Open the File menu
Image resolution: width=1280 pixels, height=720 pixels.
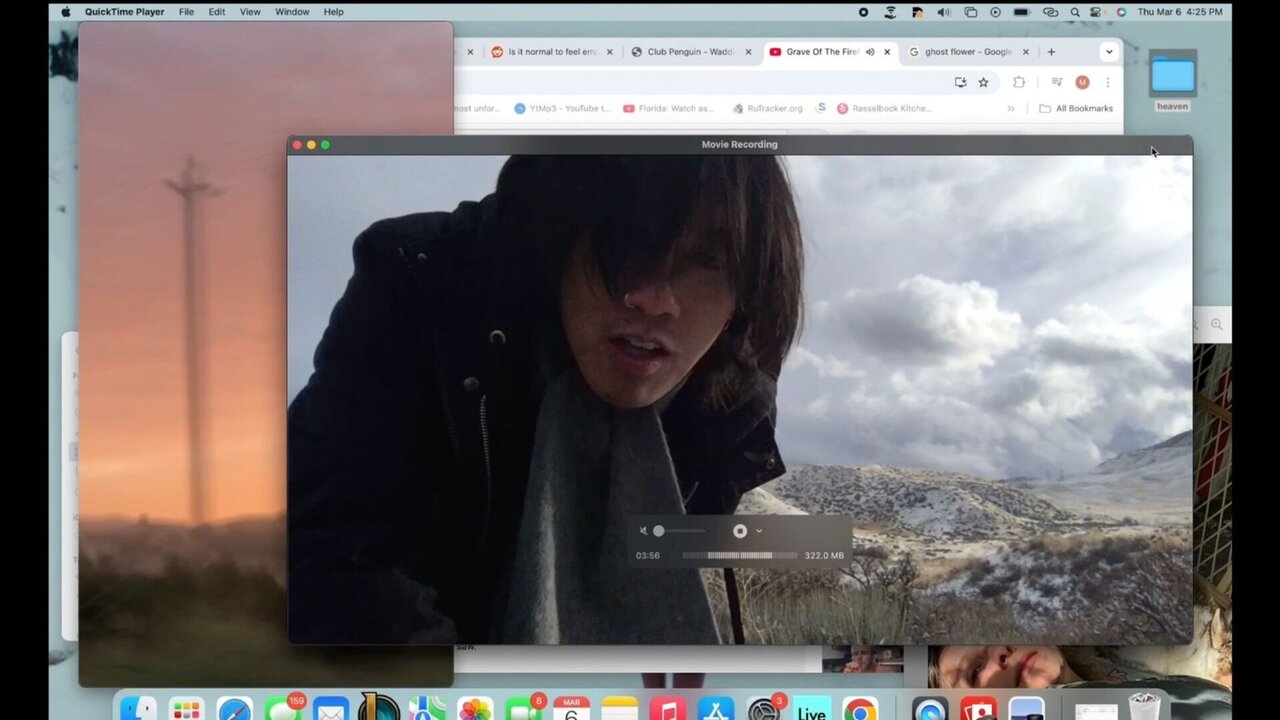point(186,12)
